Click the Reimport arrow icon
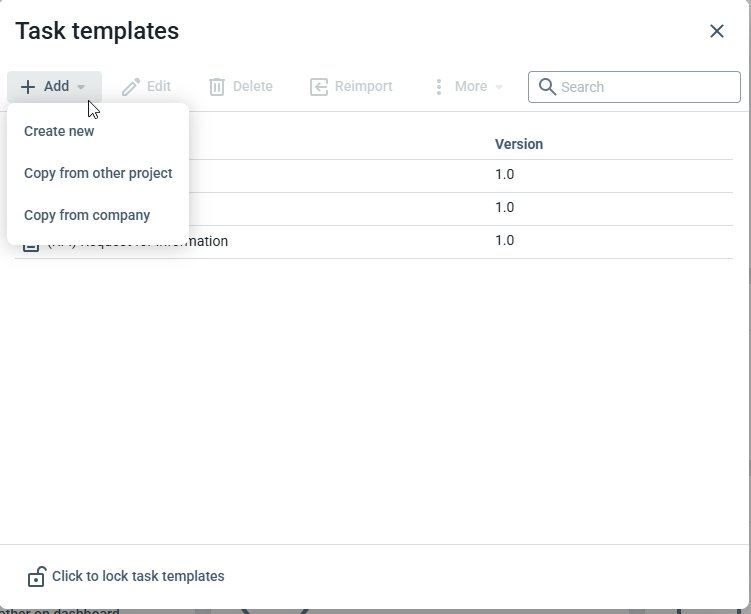Image resolution: width=751 pixels, height=614 pixels. pos(319,87)
